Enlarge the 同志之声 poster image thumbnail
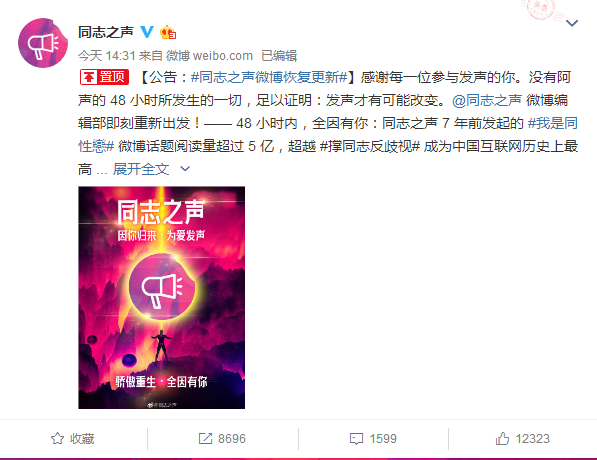597x460 pixels. pos(161,297)
